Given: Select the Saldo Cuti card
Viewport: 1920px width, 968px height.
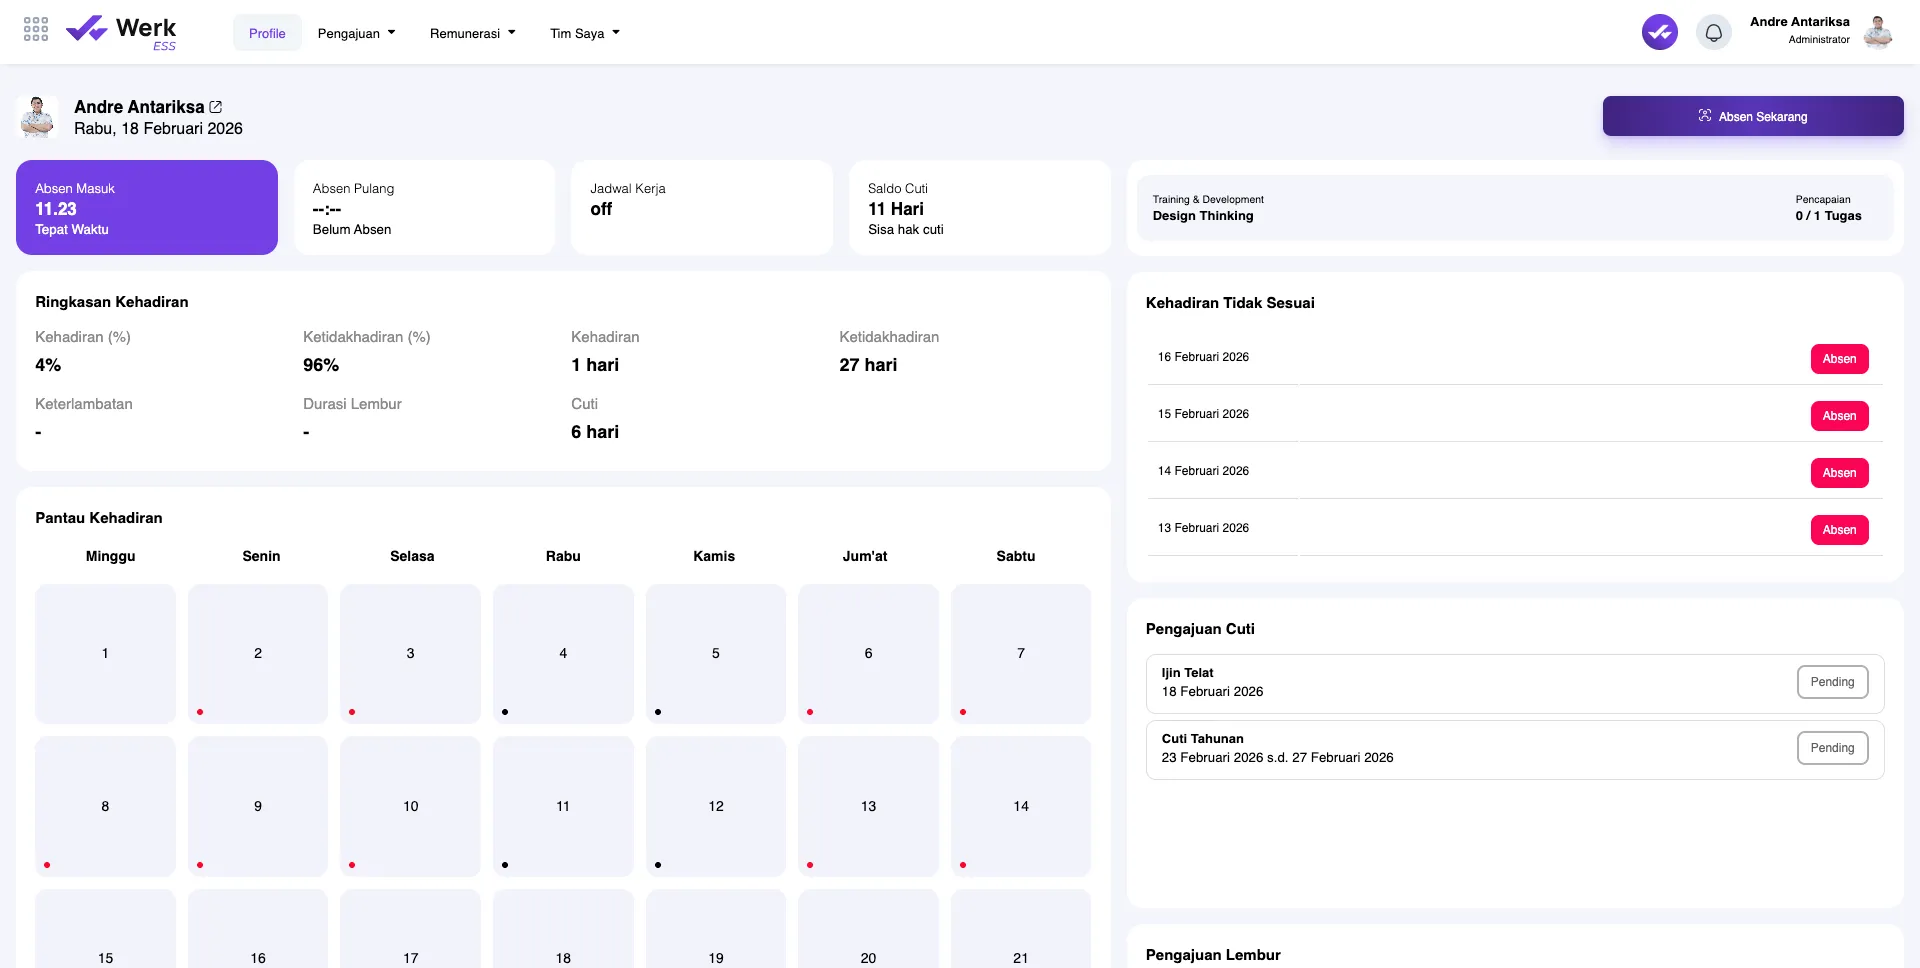Looking at the screenshot, I should (x=979, y=208).
